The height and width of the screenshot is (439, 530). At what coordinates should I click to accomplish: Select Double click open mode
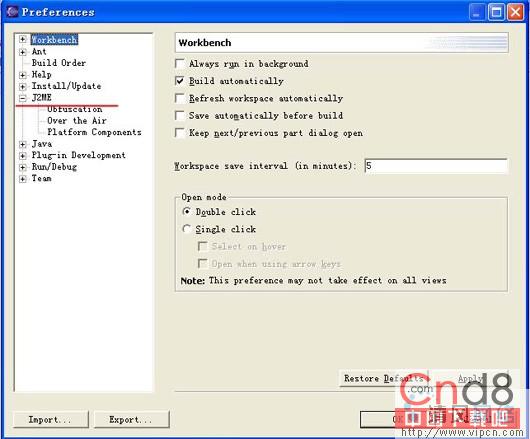[187, 212]
